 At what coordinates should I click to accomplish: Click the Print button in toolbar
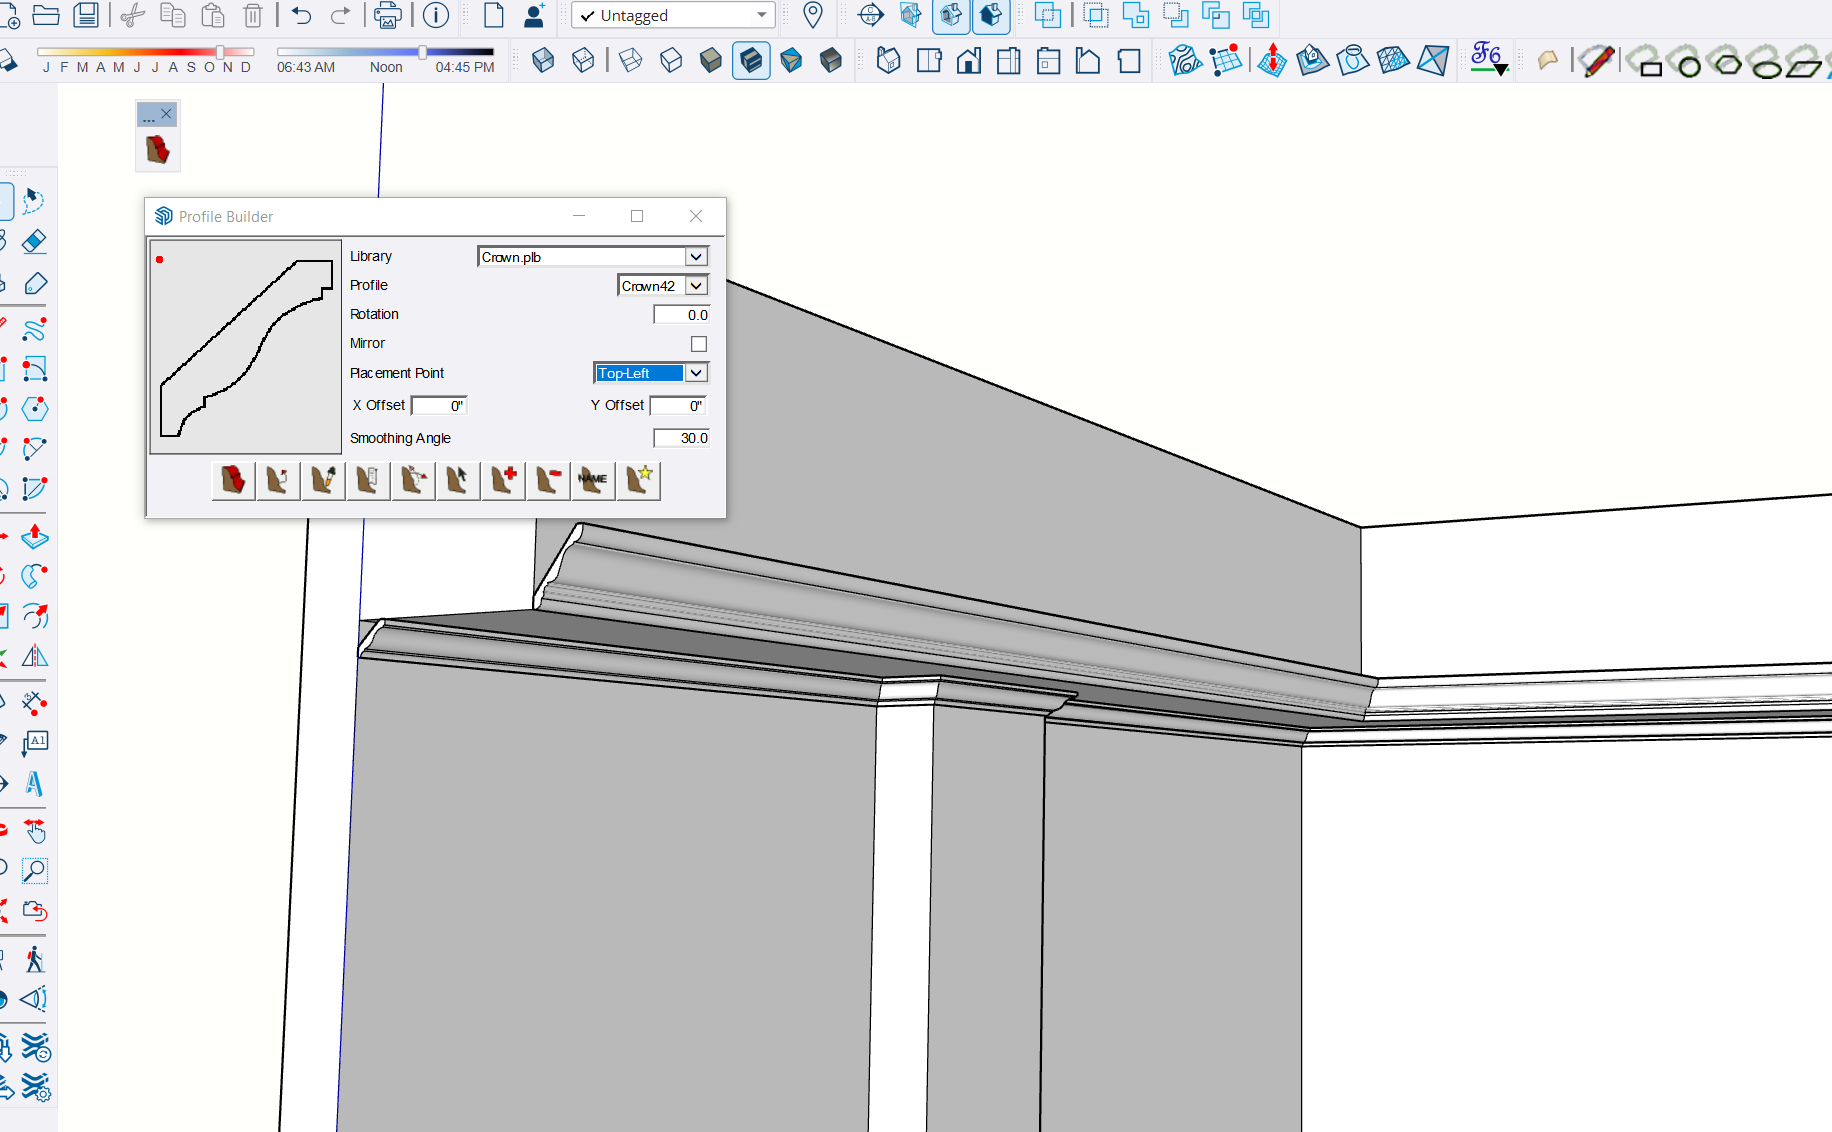coord(387,15)
